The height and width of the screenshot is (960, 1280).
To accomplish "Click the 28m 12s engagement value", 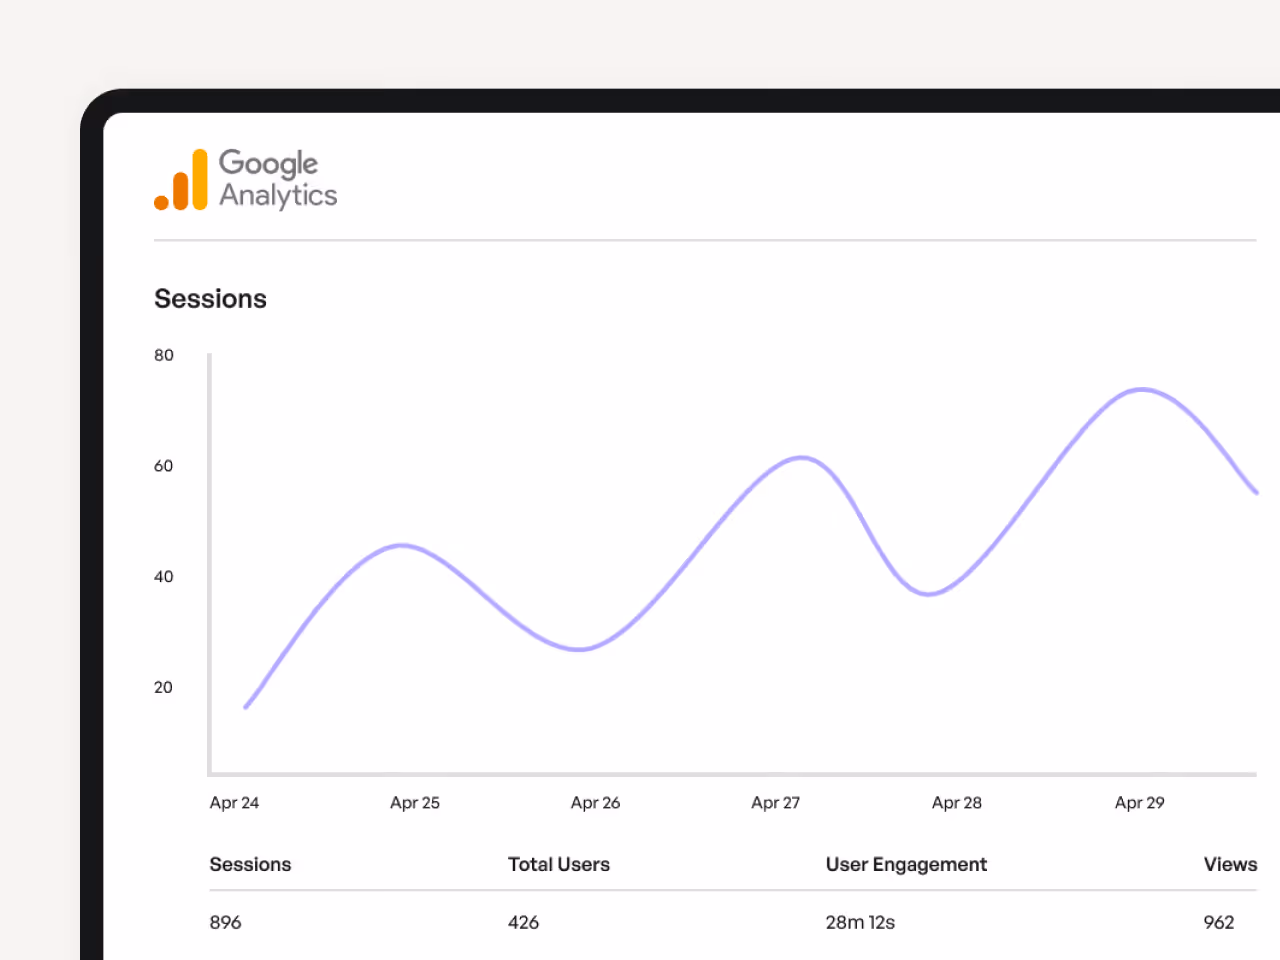I will pos(860,922).
